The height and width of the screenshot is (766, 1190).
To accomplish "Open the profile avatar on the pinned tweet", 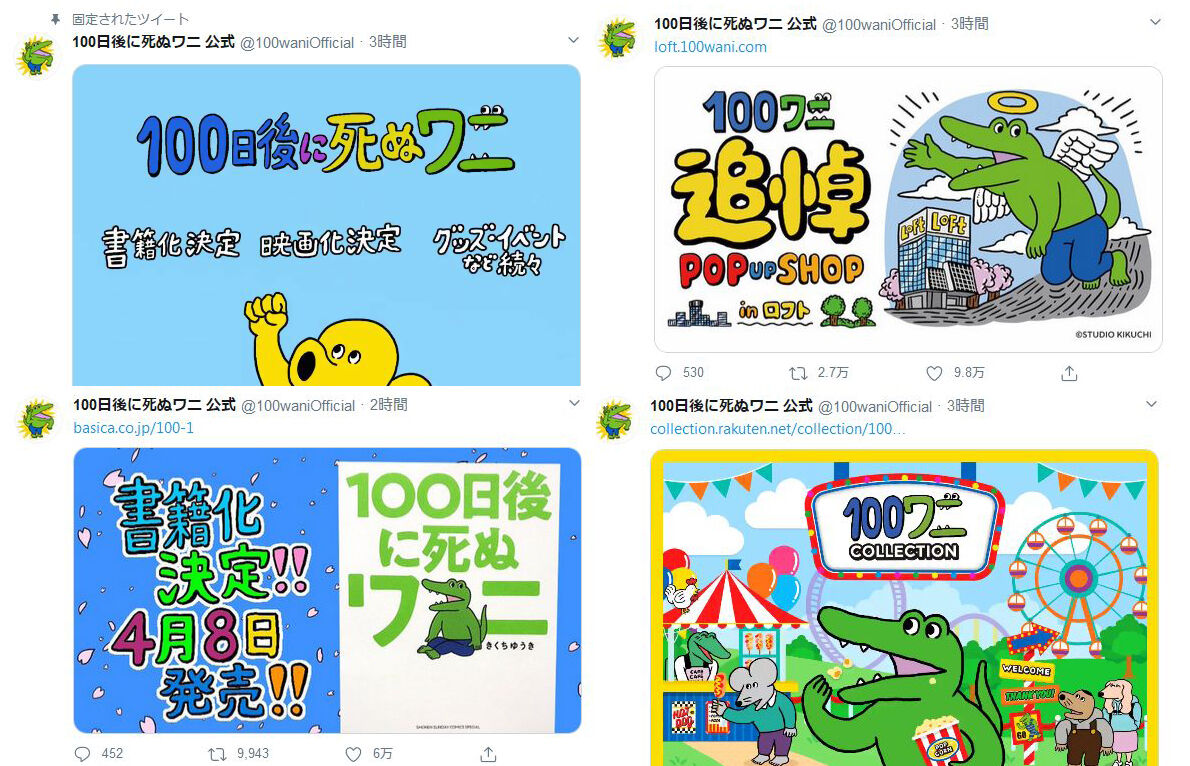I will (36, 56).
